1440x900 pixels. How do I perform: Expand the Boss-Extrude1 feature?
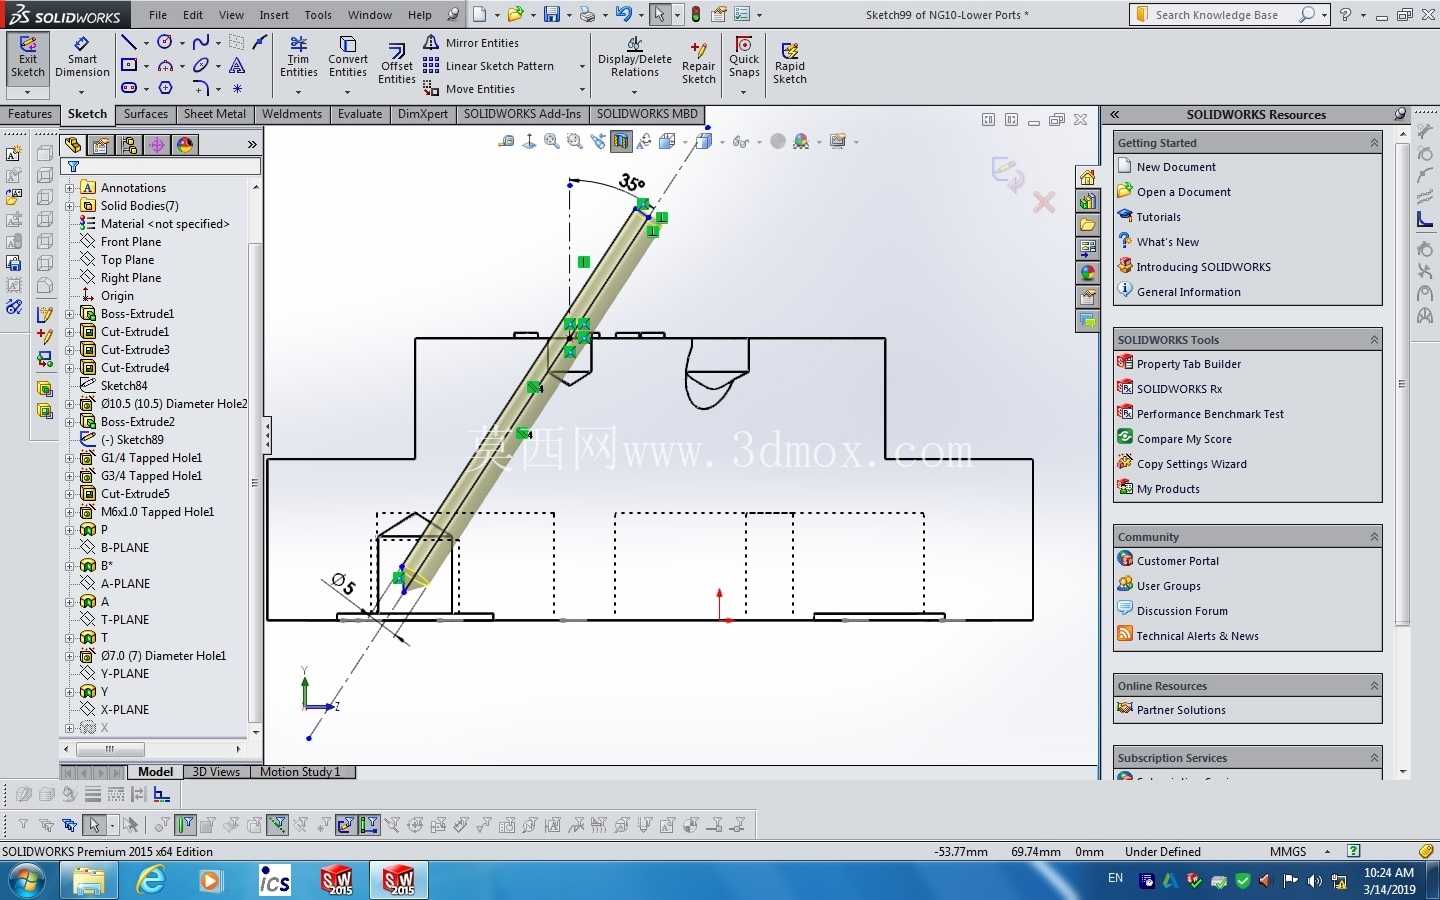tap(70, 314)
